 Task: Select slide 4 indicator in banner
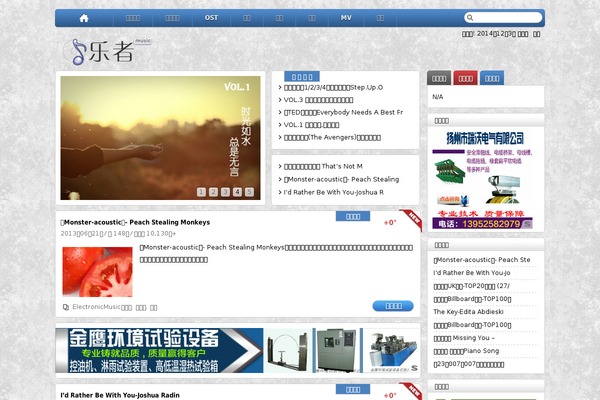[237, 192]
